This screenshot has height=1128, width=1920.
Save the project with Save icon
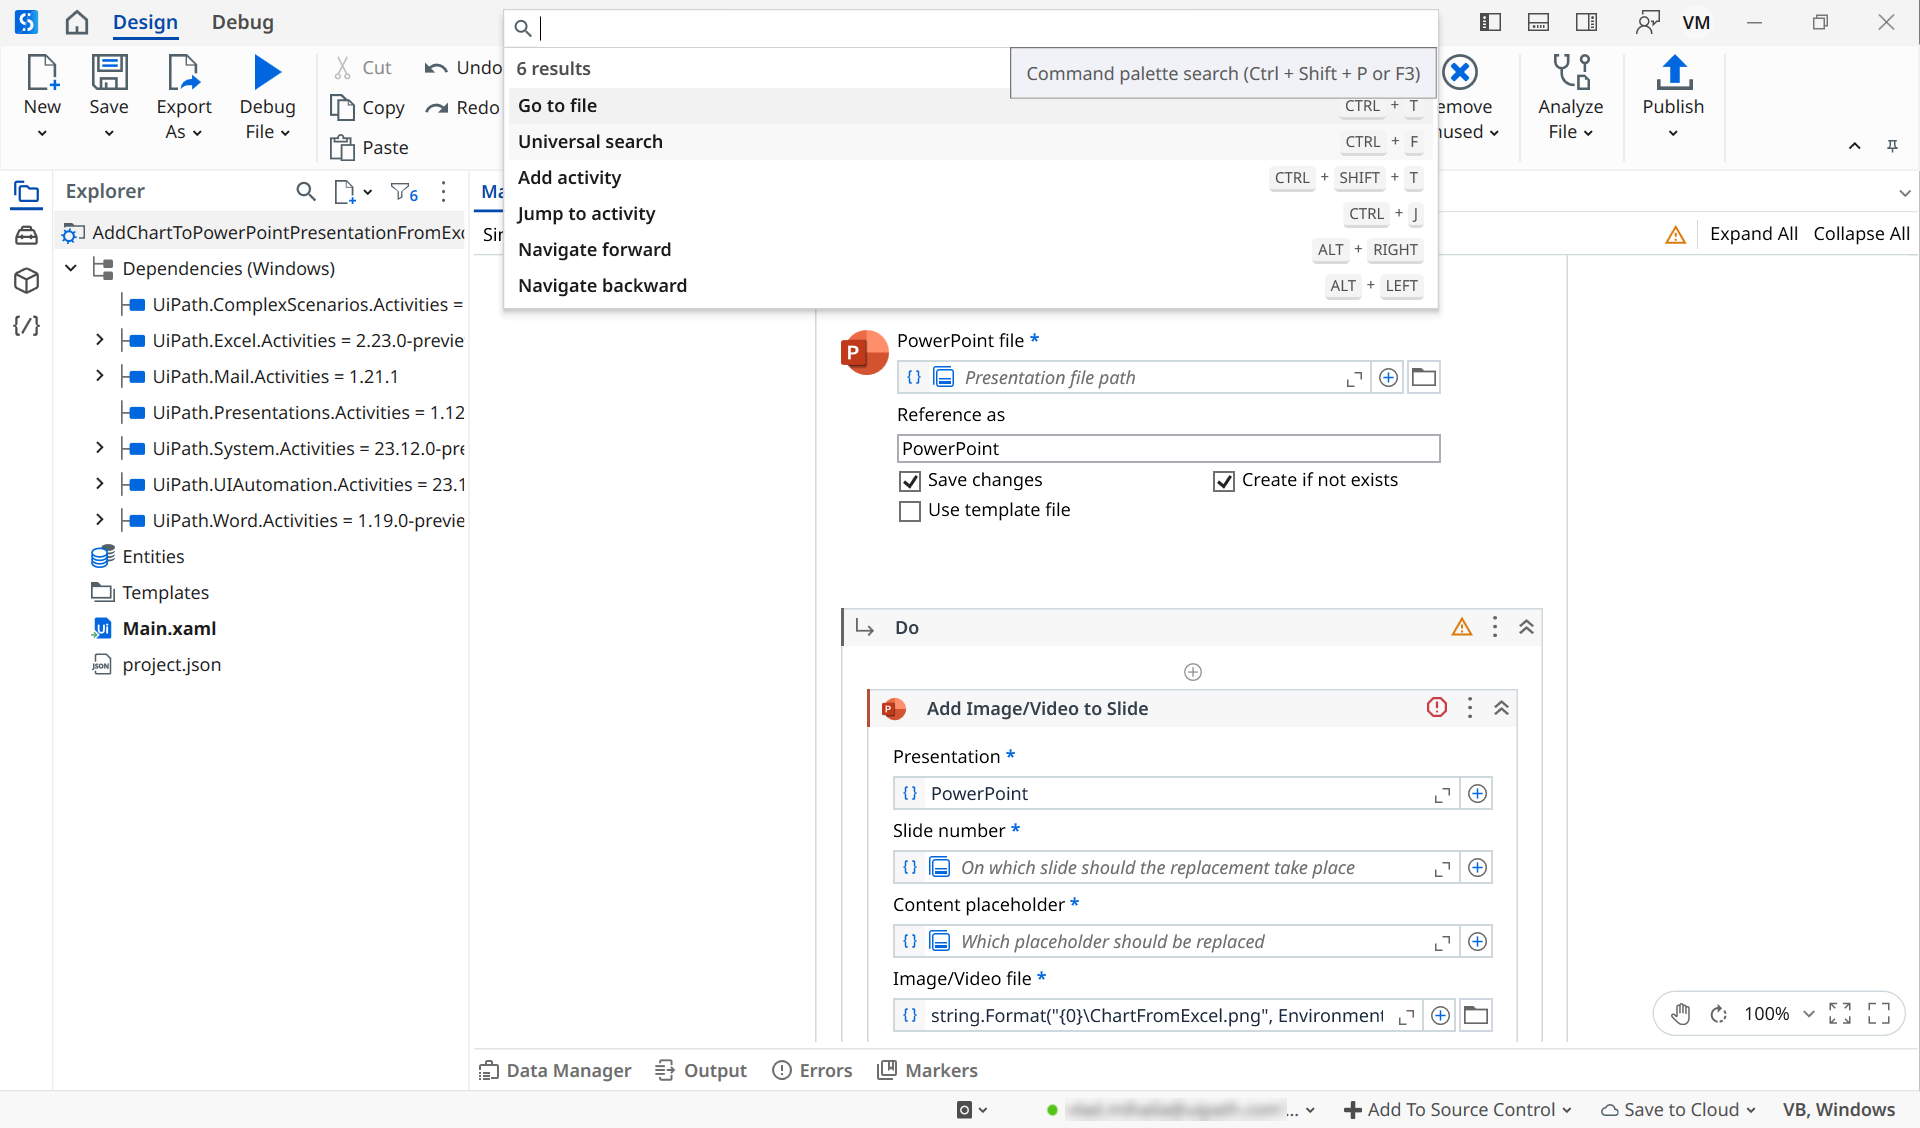click(109, 73)
